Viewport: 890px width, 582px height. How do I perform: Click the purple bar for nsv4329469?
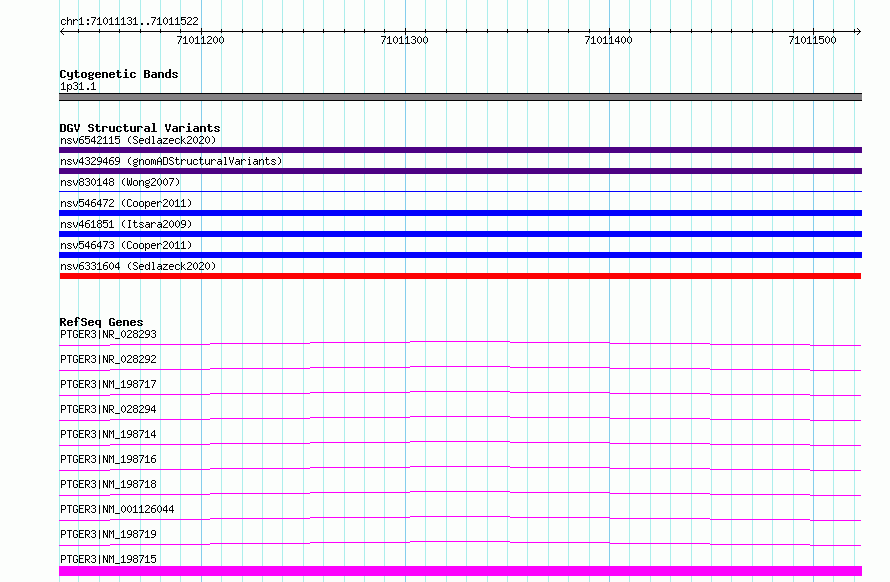(460, 171)
